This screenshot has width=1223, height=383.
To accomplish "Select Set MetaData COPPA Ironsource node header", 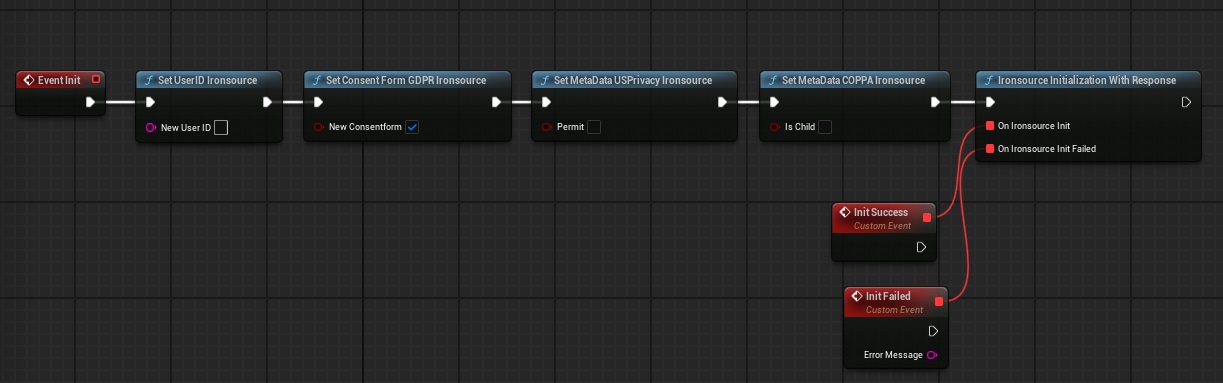I will pos(855,80).
